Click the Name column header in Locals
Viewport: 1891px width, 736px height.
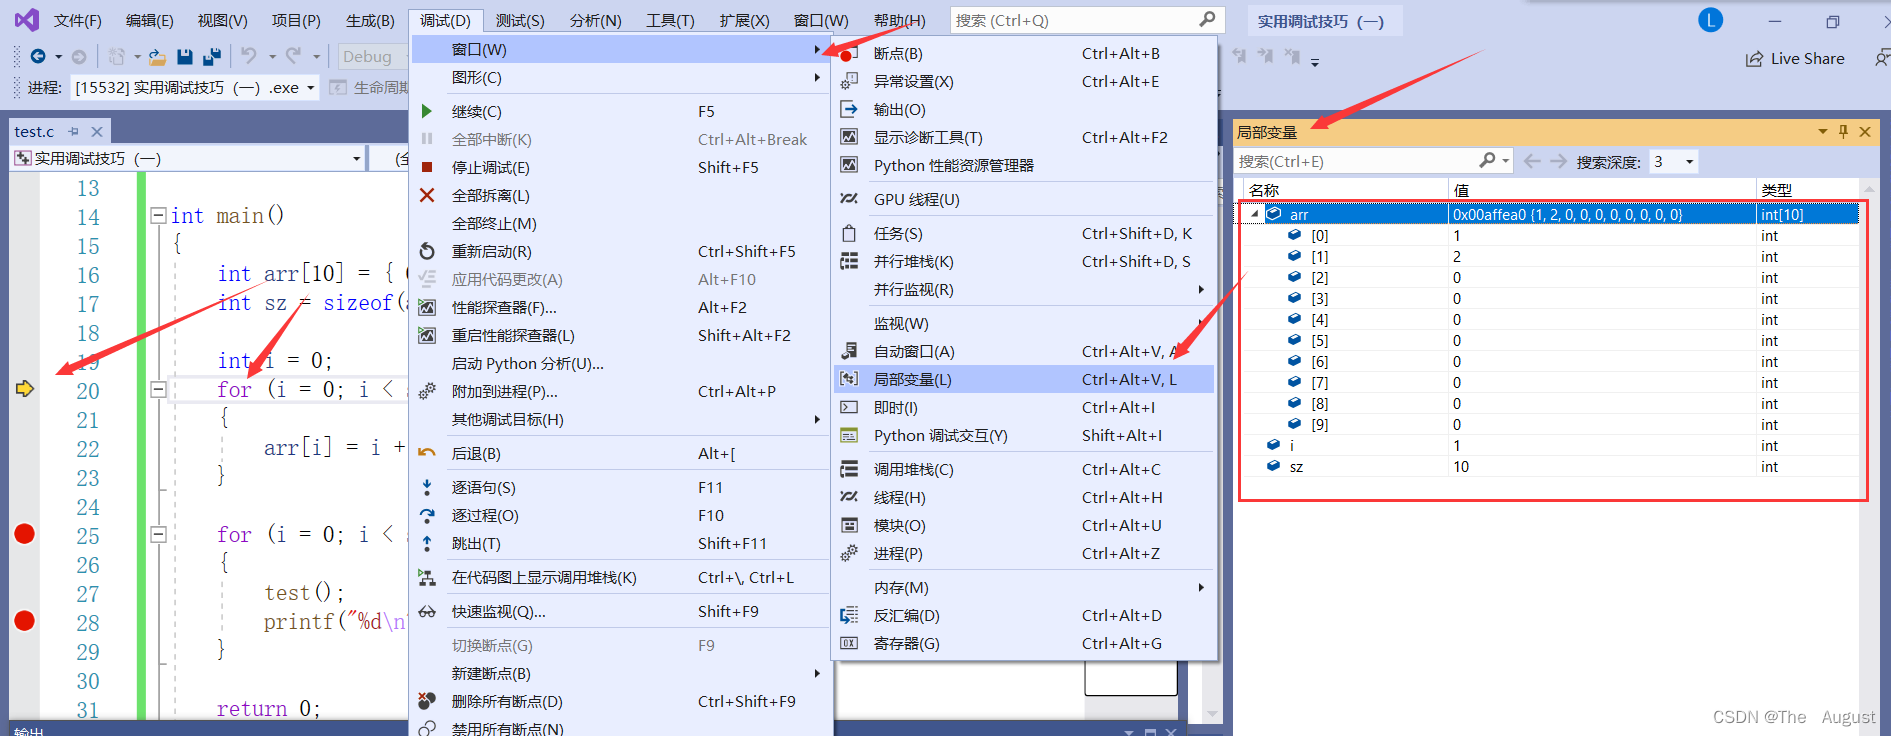click(x=1345, y=190)
